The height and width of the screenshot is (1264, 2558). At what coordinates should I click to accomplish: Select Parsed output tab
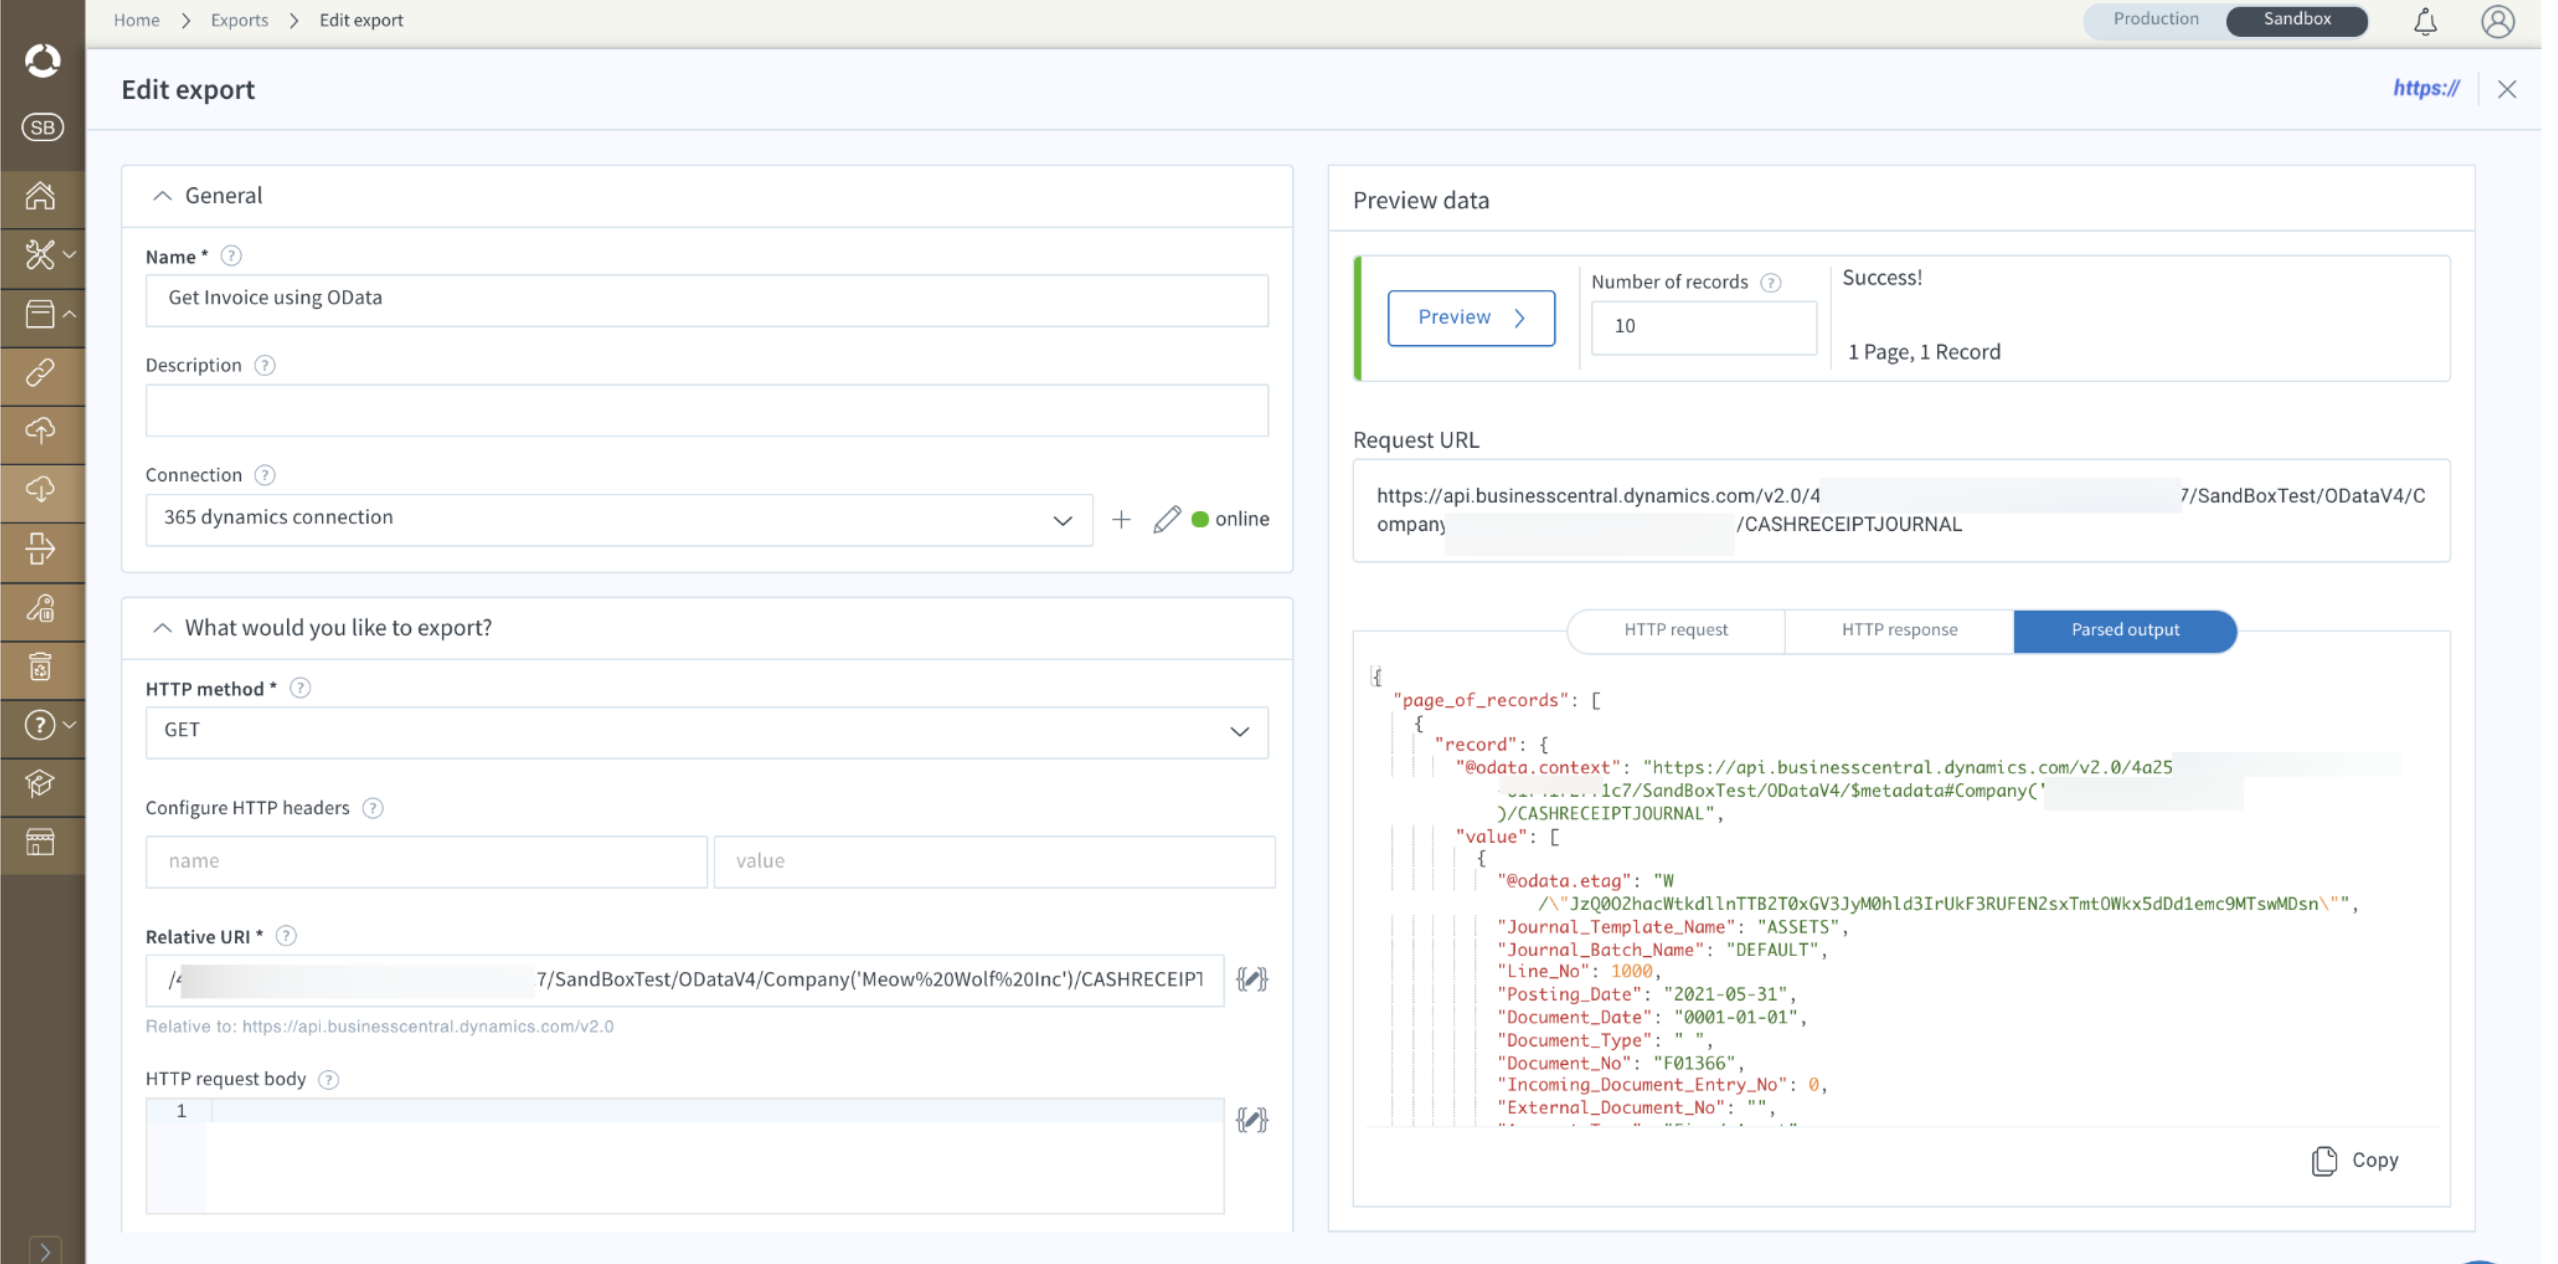pyautogui.click(x=2125, y=630)
